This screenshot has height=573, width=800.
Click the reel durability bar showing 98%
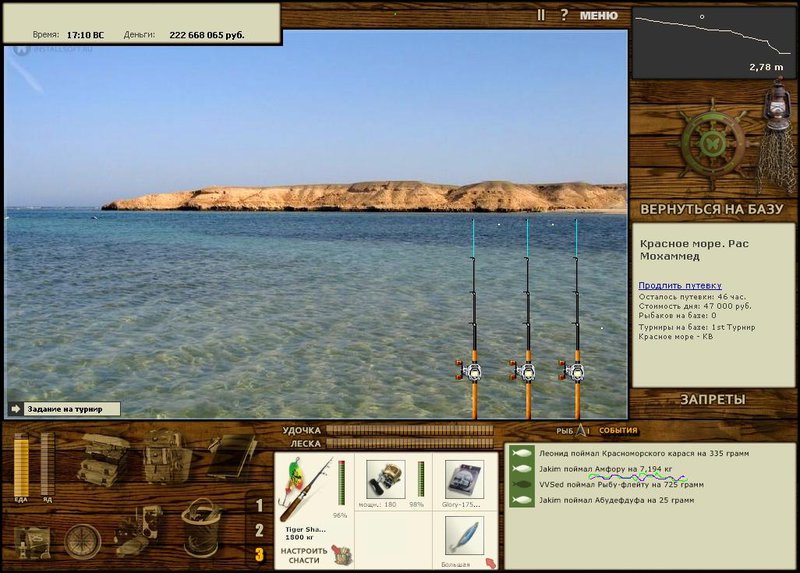420,480
